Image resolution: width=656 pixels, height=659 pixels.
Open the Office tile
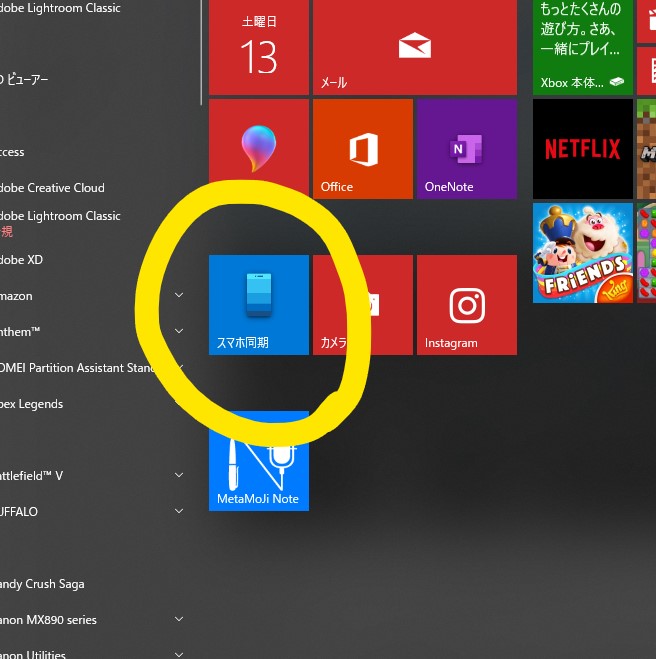362,148
